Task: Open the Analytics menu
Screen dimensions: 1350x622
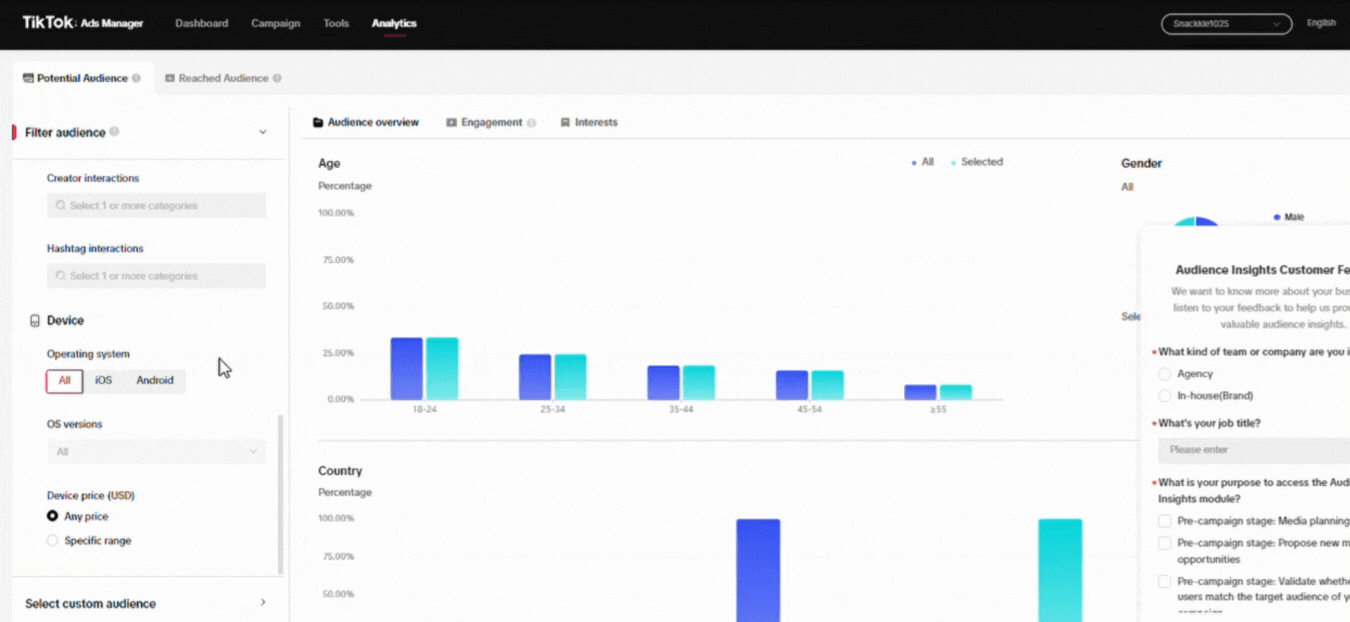Action: click(x=394, y=23)
